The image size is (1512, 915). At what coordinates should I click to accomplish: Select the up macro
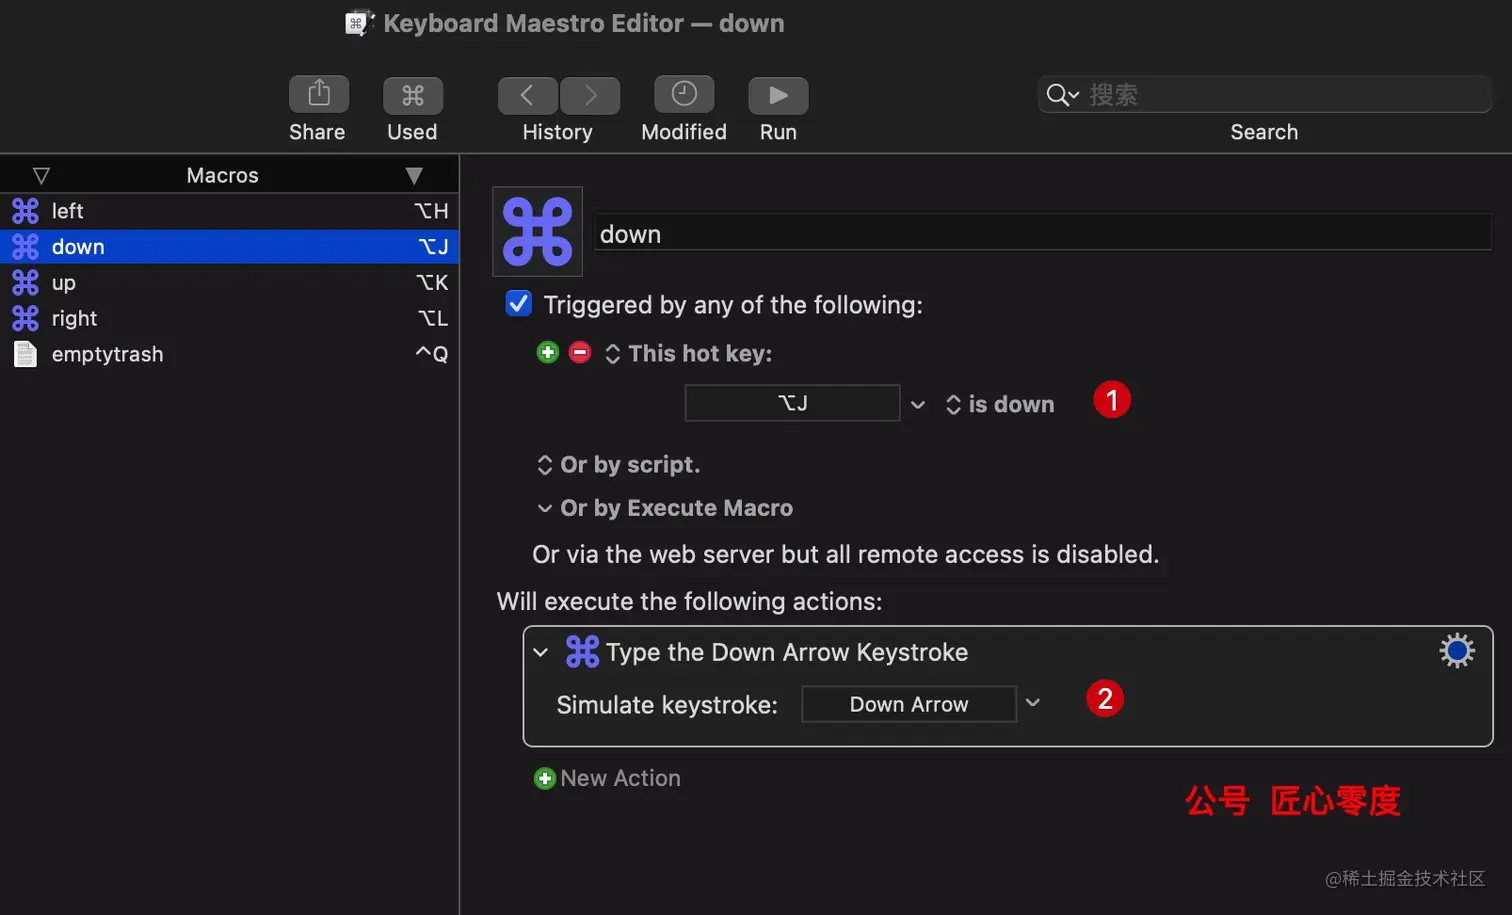click(x=229, y=283)
